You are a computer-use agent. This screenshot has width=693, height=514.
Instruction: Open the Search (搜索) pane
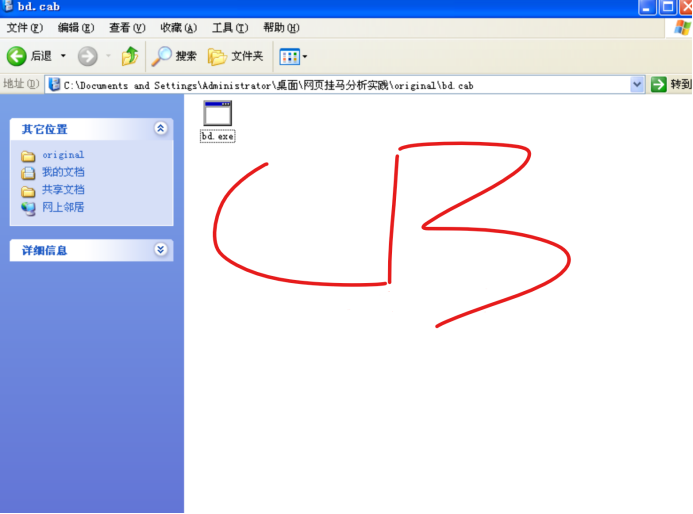174,56
